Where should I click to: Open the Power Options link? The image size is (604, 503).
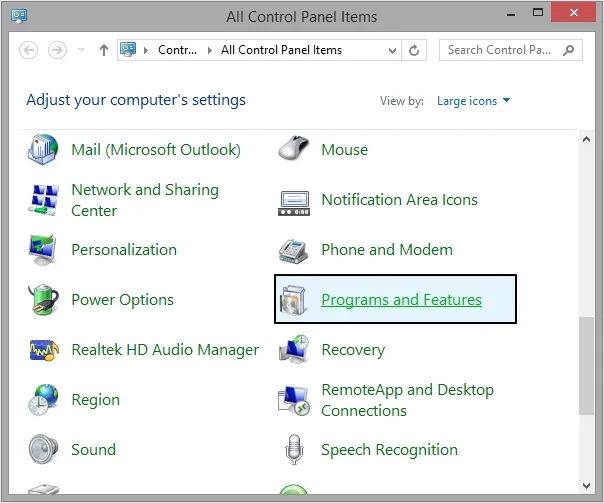(x=122, y=300)
